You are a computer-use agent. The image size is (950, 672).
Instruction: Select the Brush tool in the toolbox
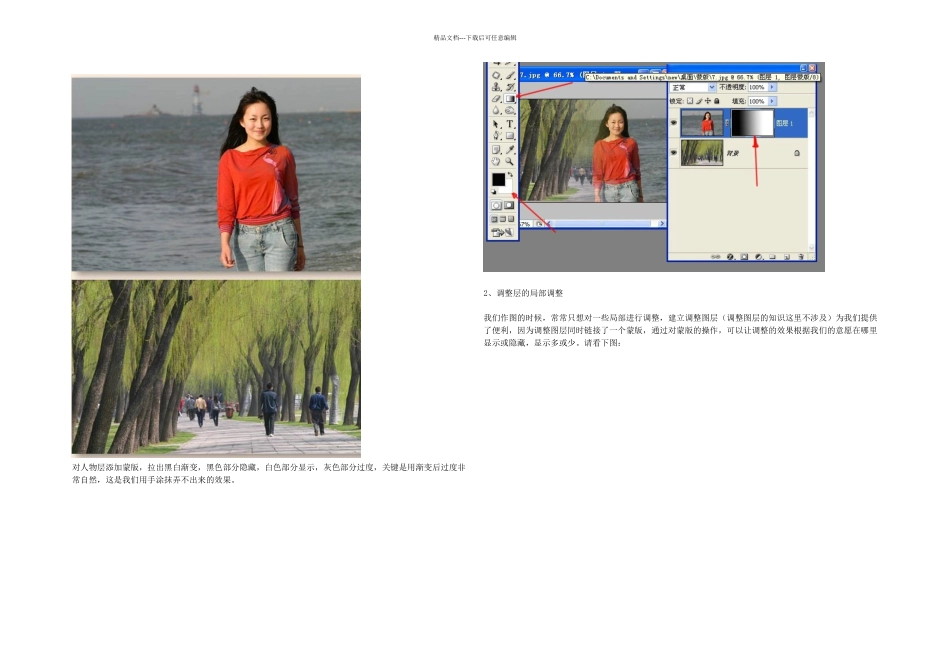click(x=511, y=75)
